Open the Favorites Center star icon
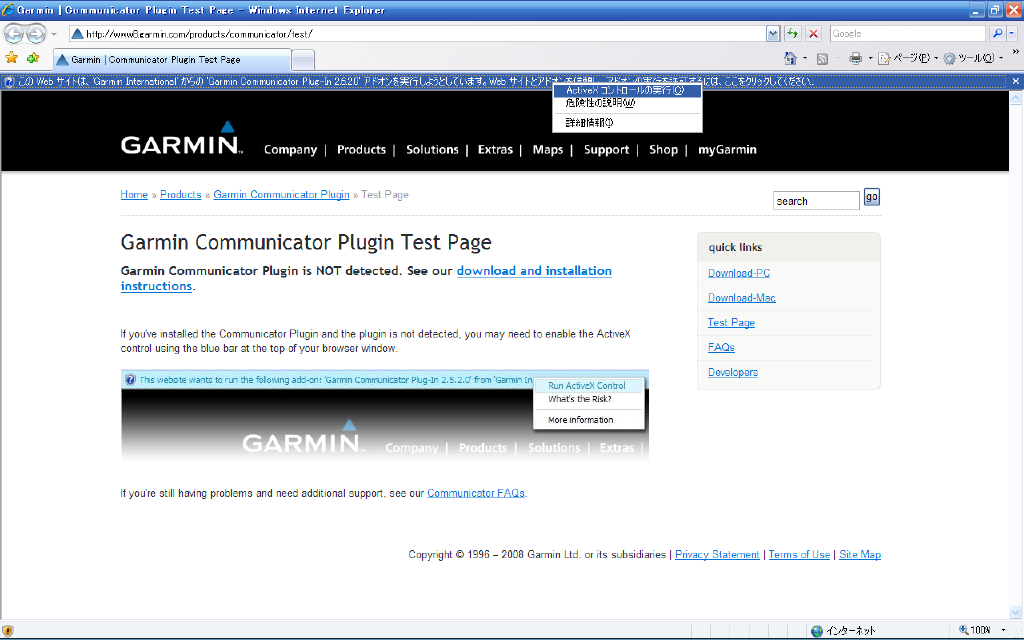 12,59
